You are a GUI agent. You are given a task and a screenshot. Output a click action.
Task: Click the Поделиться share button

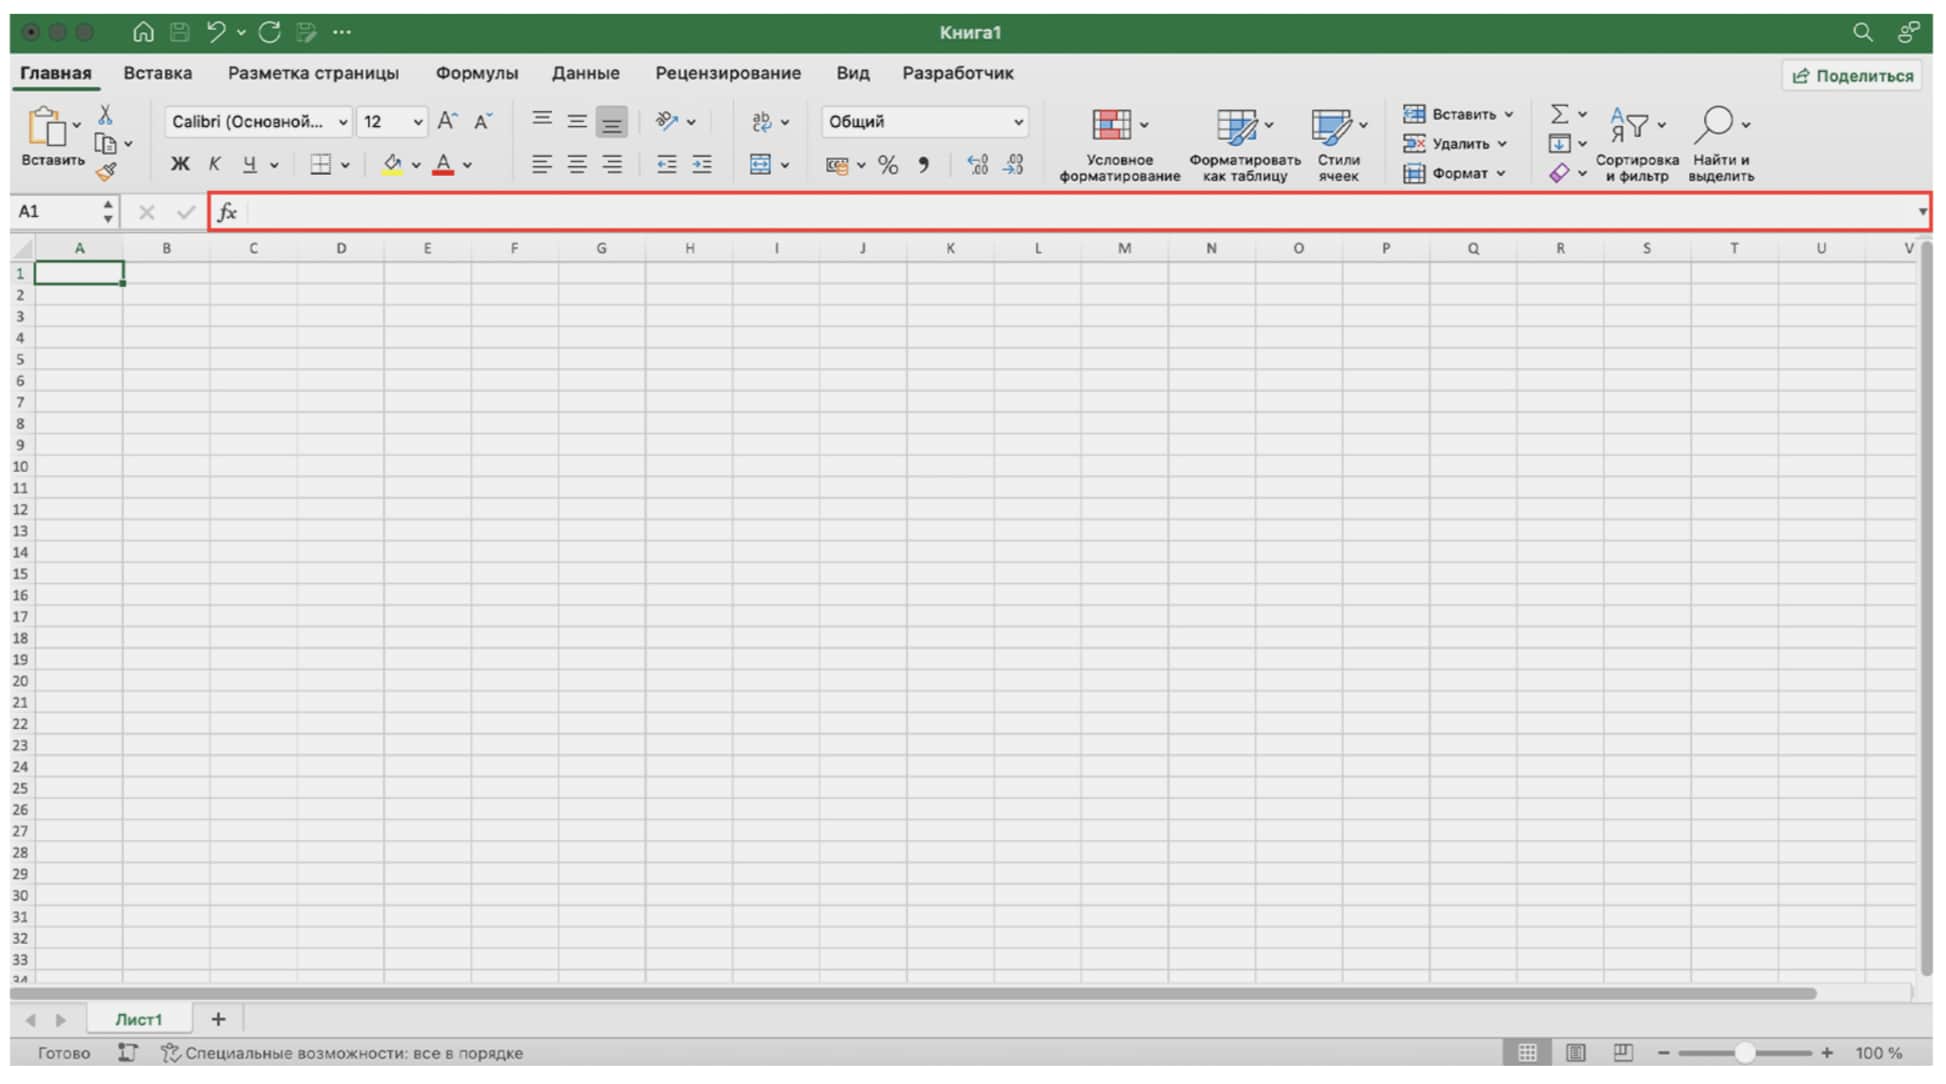(x=1852, y=76)
